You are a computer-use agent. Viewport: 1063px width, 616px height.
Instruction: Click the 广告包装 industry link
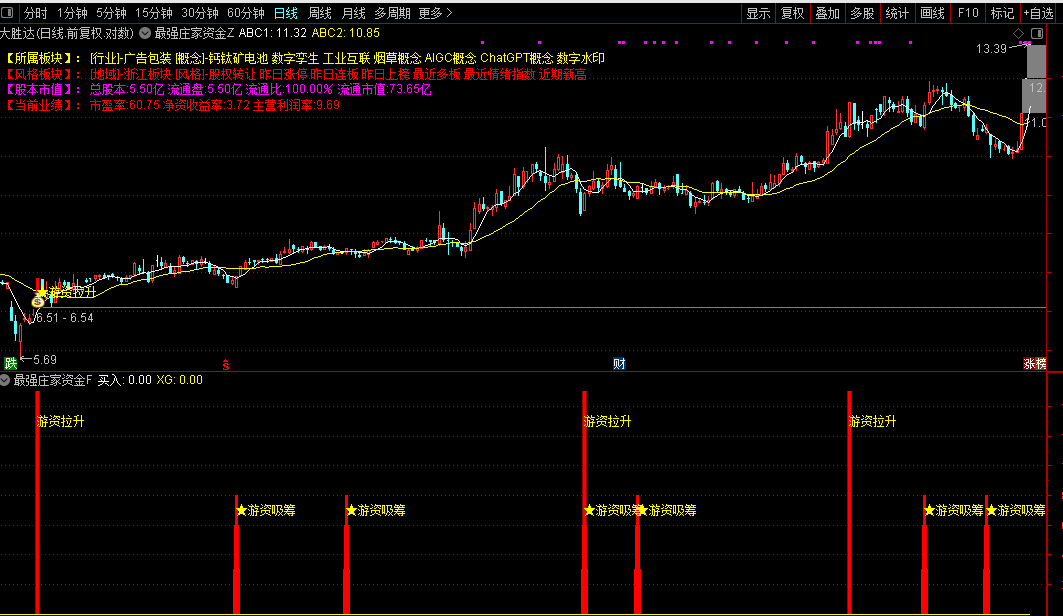(x=148, y=59)
